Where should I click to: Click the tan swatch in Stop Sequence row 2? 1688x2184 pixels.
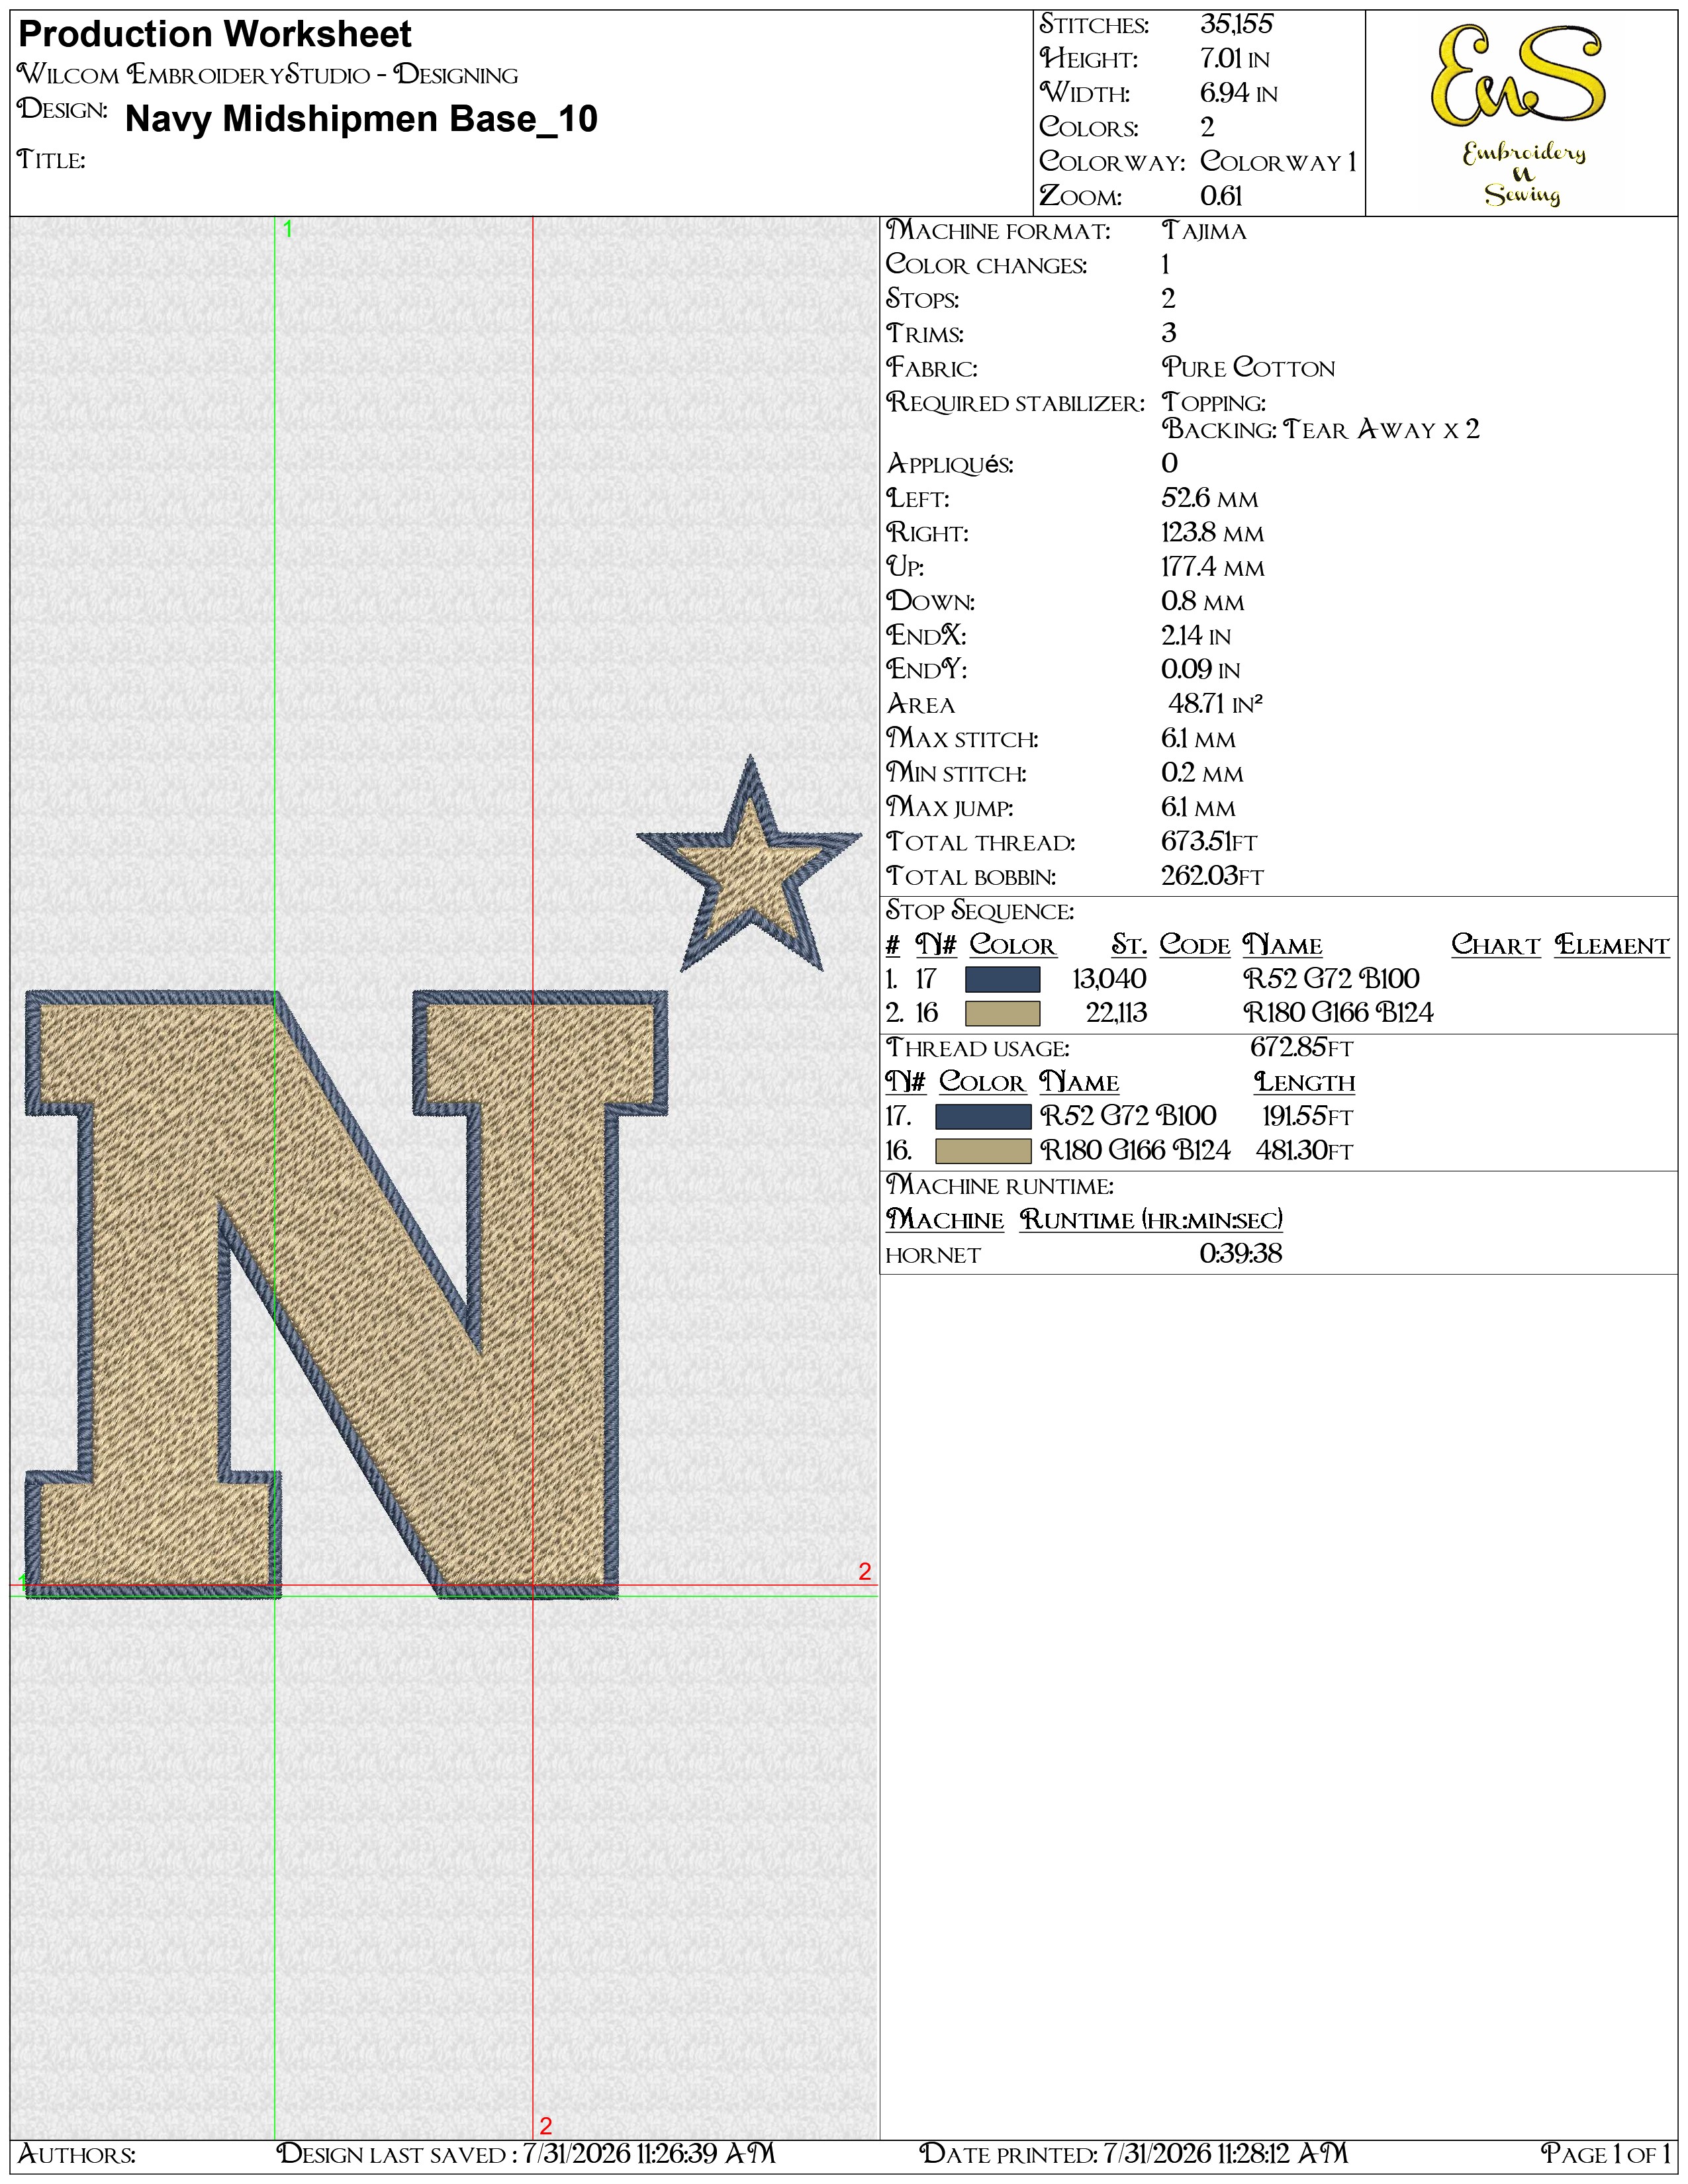[1002, 1014]
